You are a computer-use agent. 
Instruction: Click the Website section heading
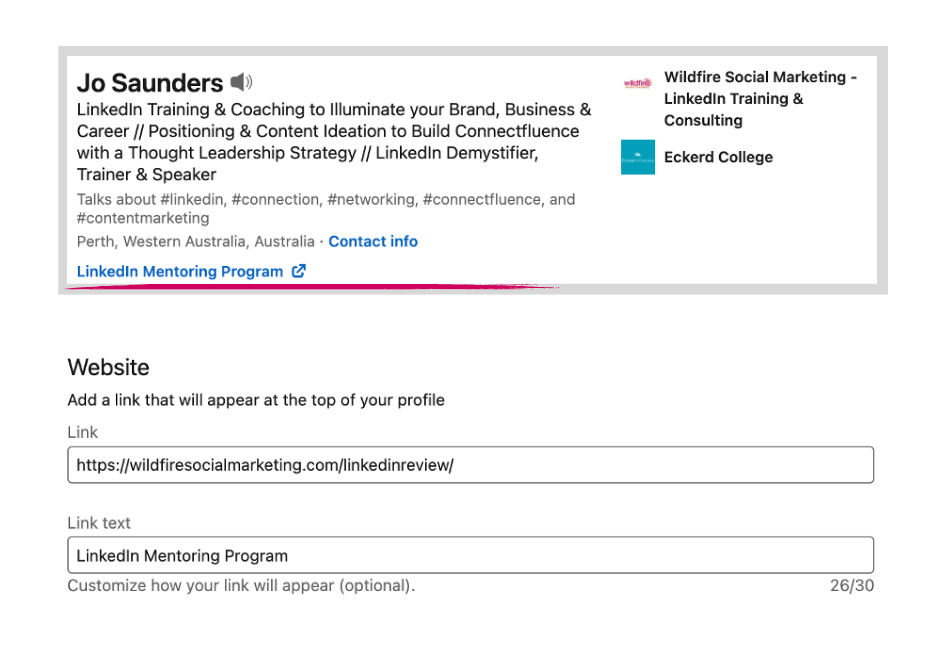[109, 367]
